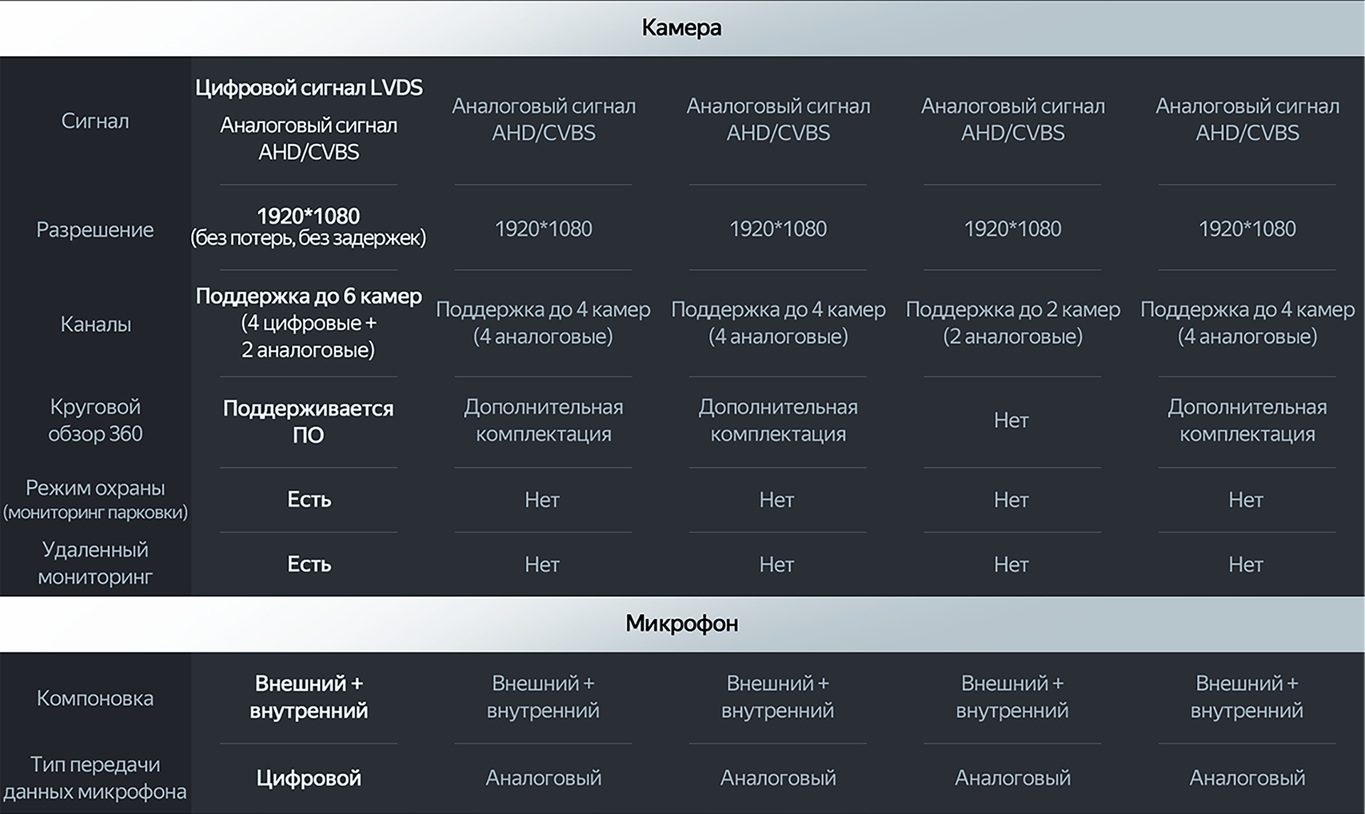Click the bold Внешний + внутренний cell
The width and height of the screenshot is (1365, 814).
(308, 697)
